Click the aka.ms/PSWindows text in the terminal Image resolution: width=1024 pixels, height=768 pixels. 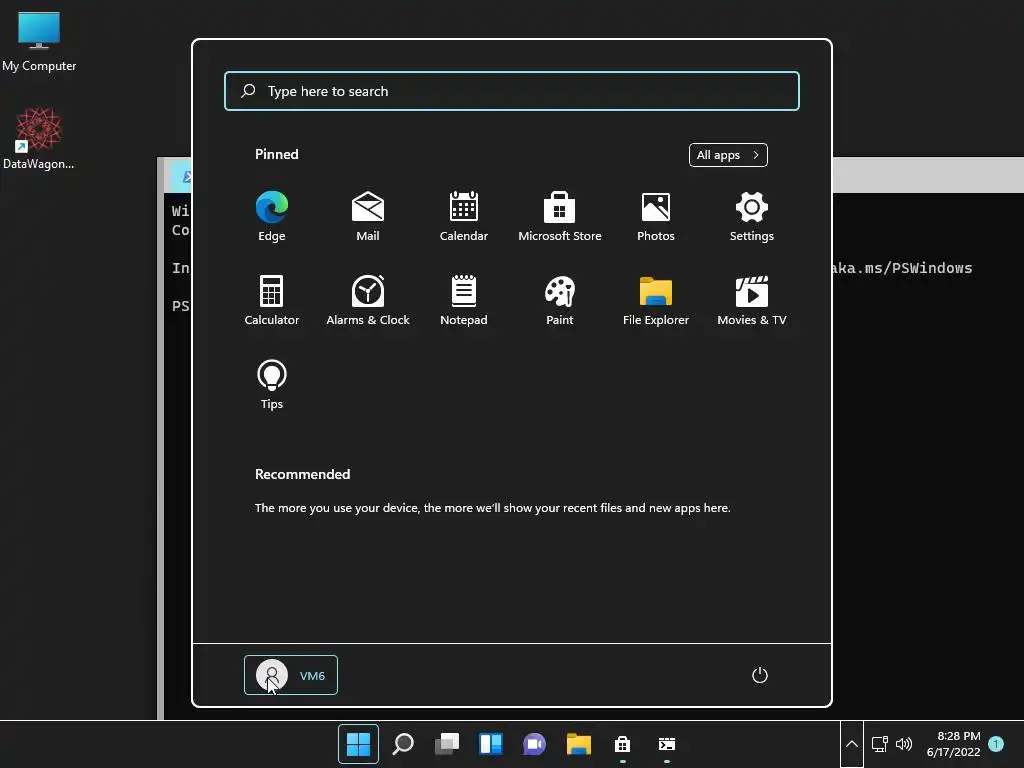[902, 268]
